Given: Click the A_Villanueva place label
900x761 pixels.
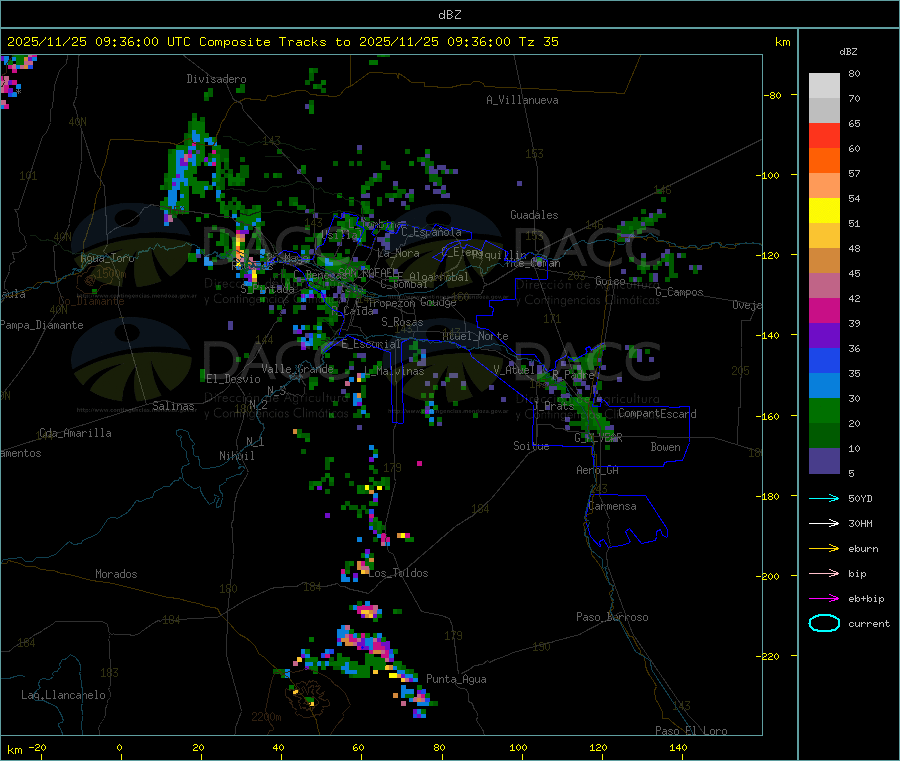Looking at the screenshot, I should 522,100.
